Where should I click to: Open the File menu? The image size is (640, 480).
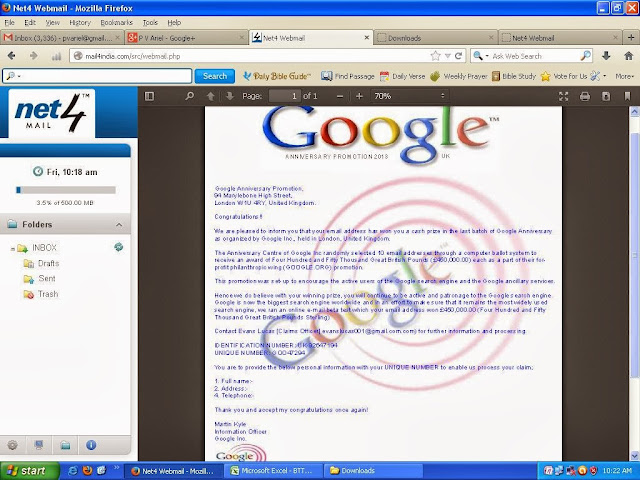pyautogui.click(x=9, y=23)
